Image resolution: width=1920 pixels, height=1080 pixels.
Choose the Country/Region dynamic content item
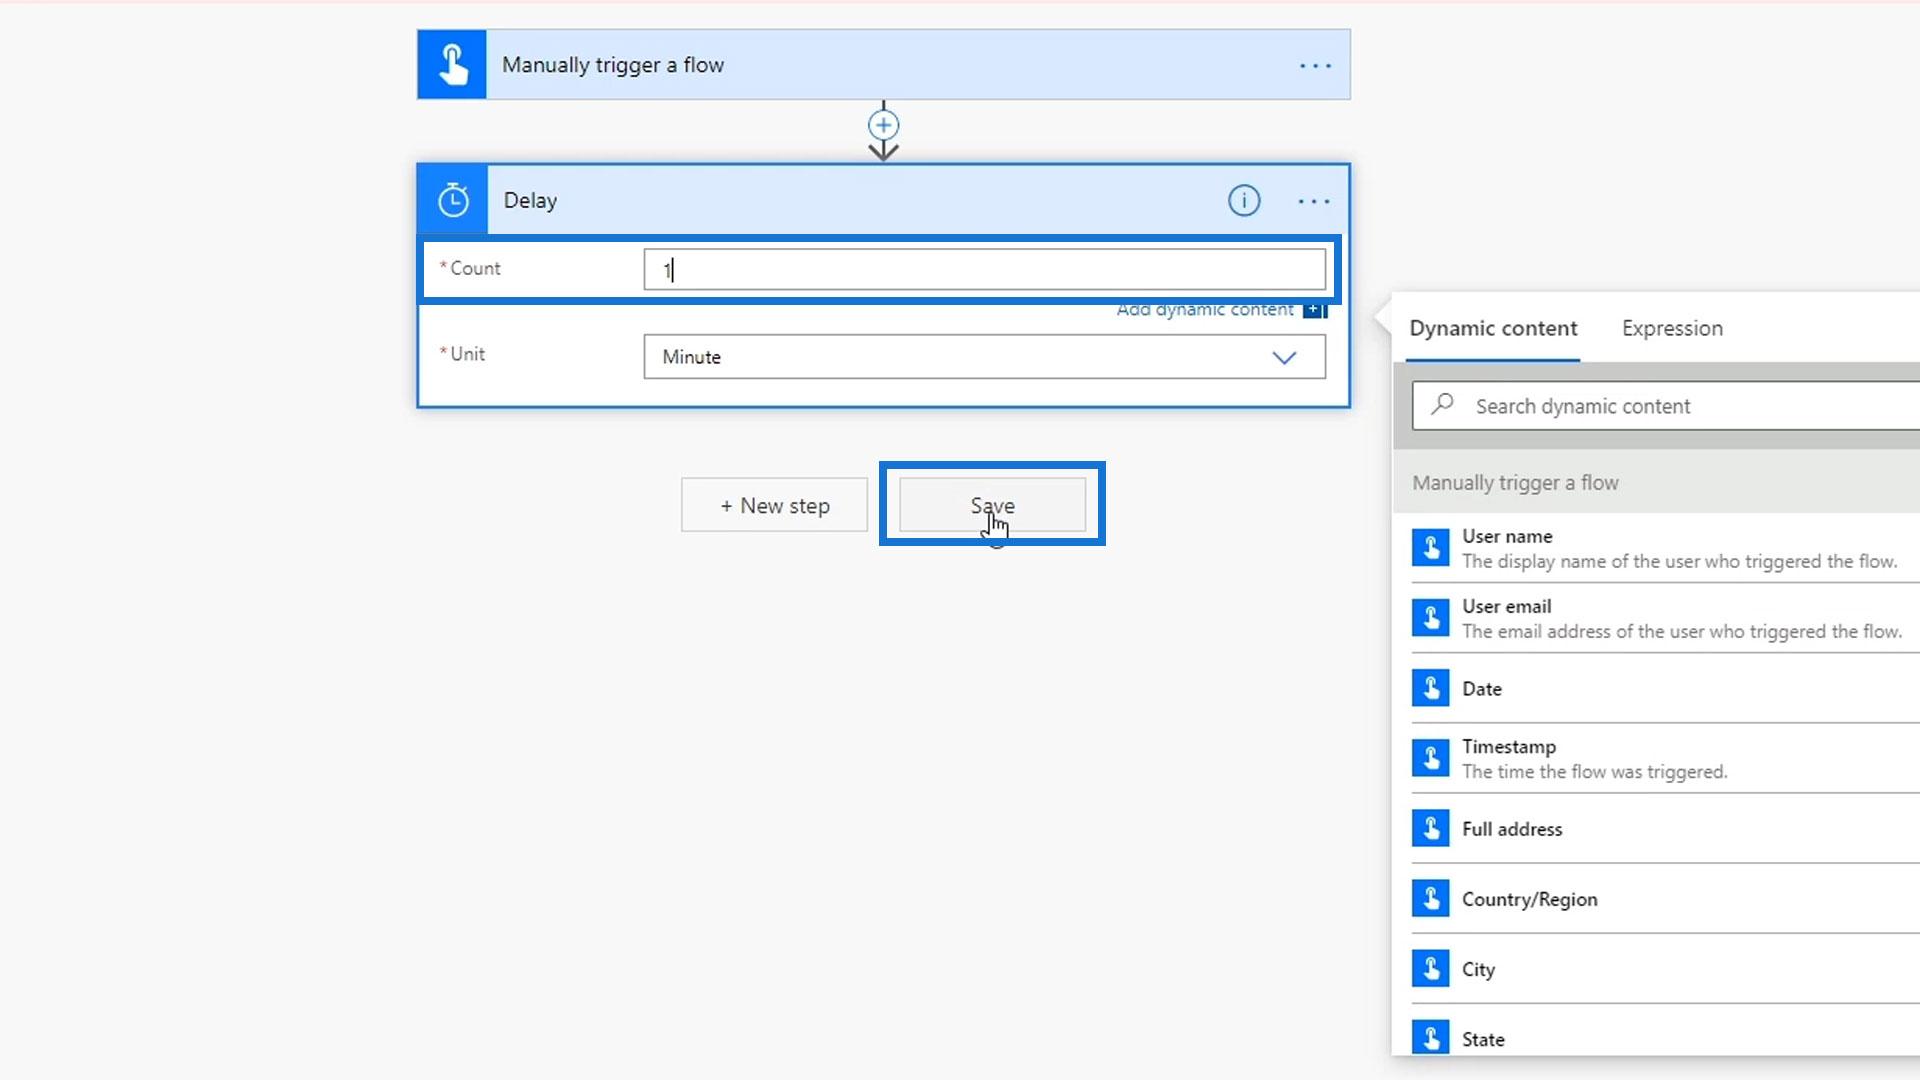[1530, 899]
